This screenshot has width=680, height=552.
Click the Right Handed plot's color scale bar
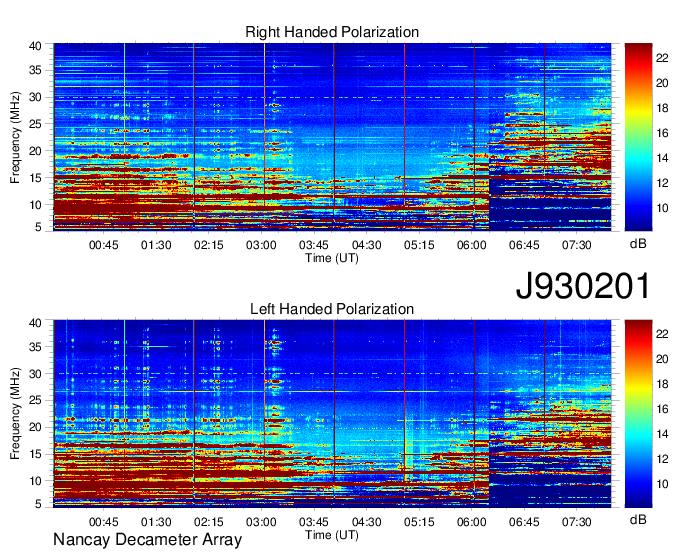click(638, 137)
